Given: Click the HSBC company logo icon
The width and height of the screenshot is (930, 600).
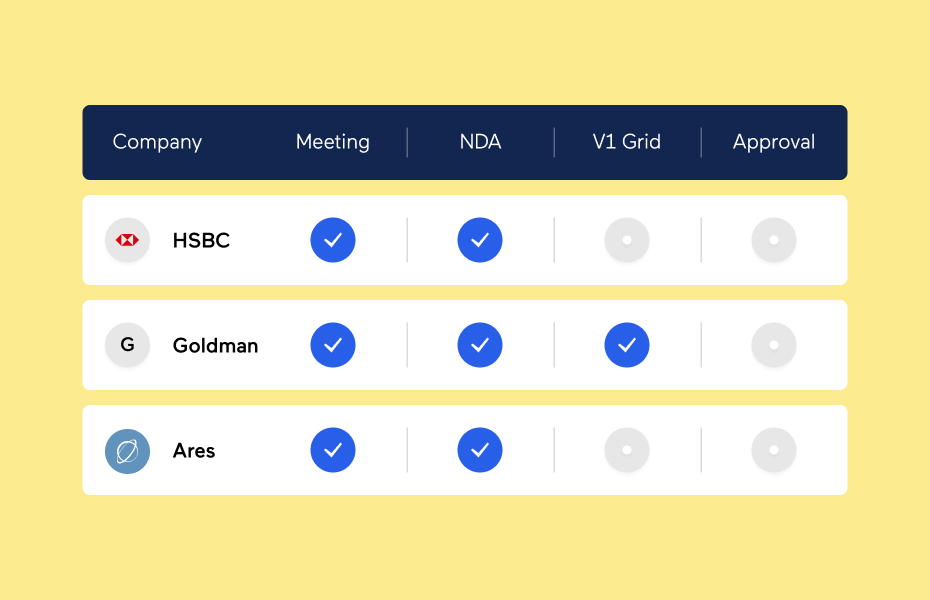Looking at the screenshot, I should click(x=127, y=240).
